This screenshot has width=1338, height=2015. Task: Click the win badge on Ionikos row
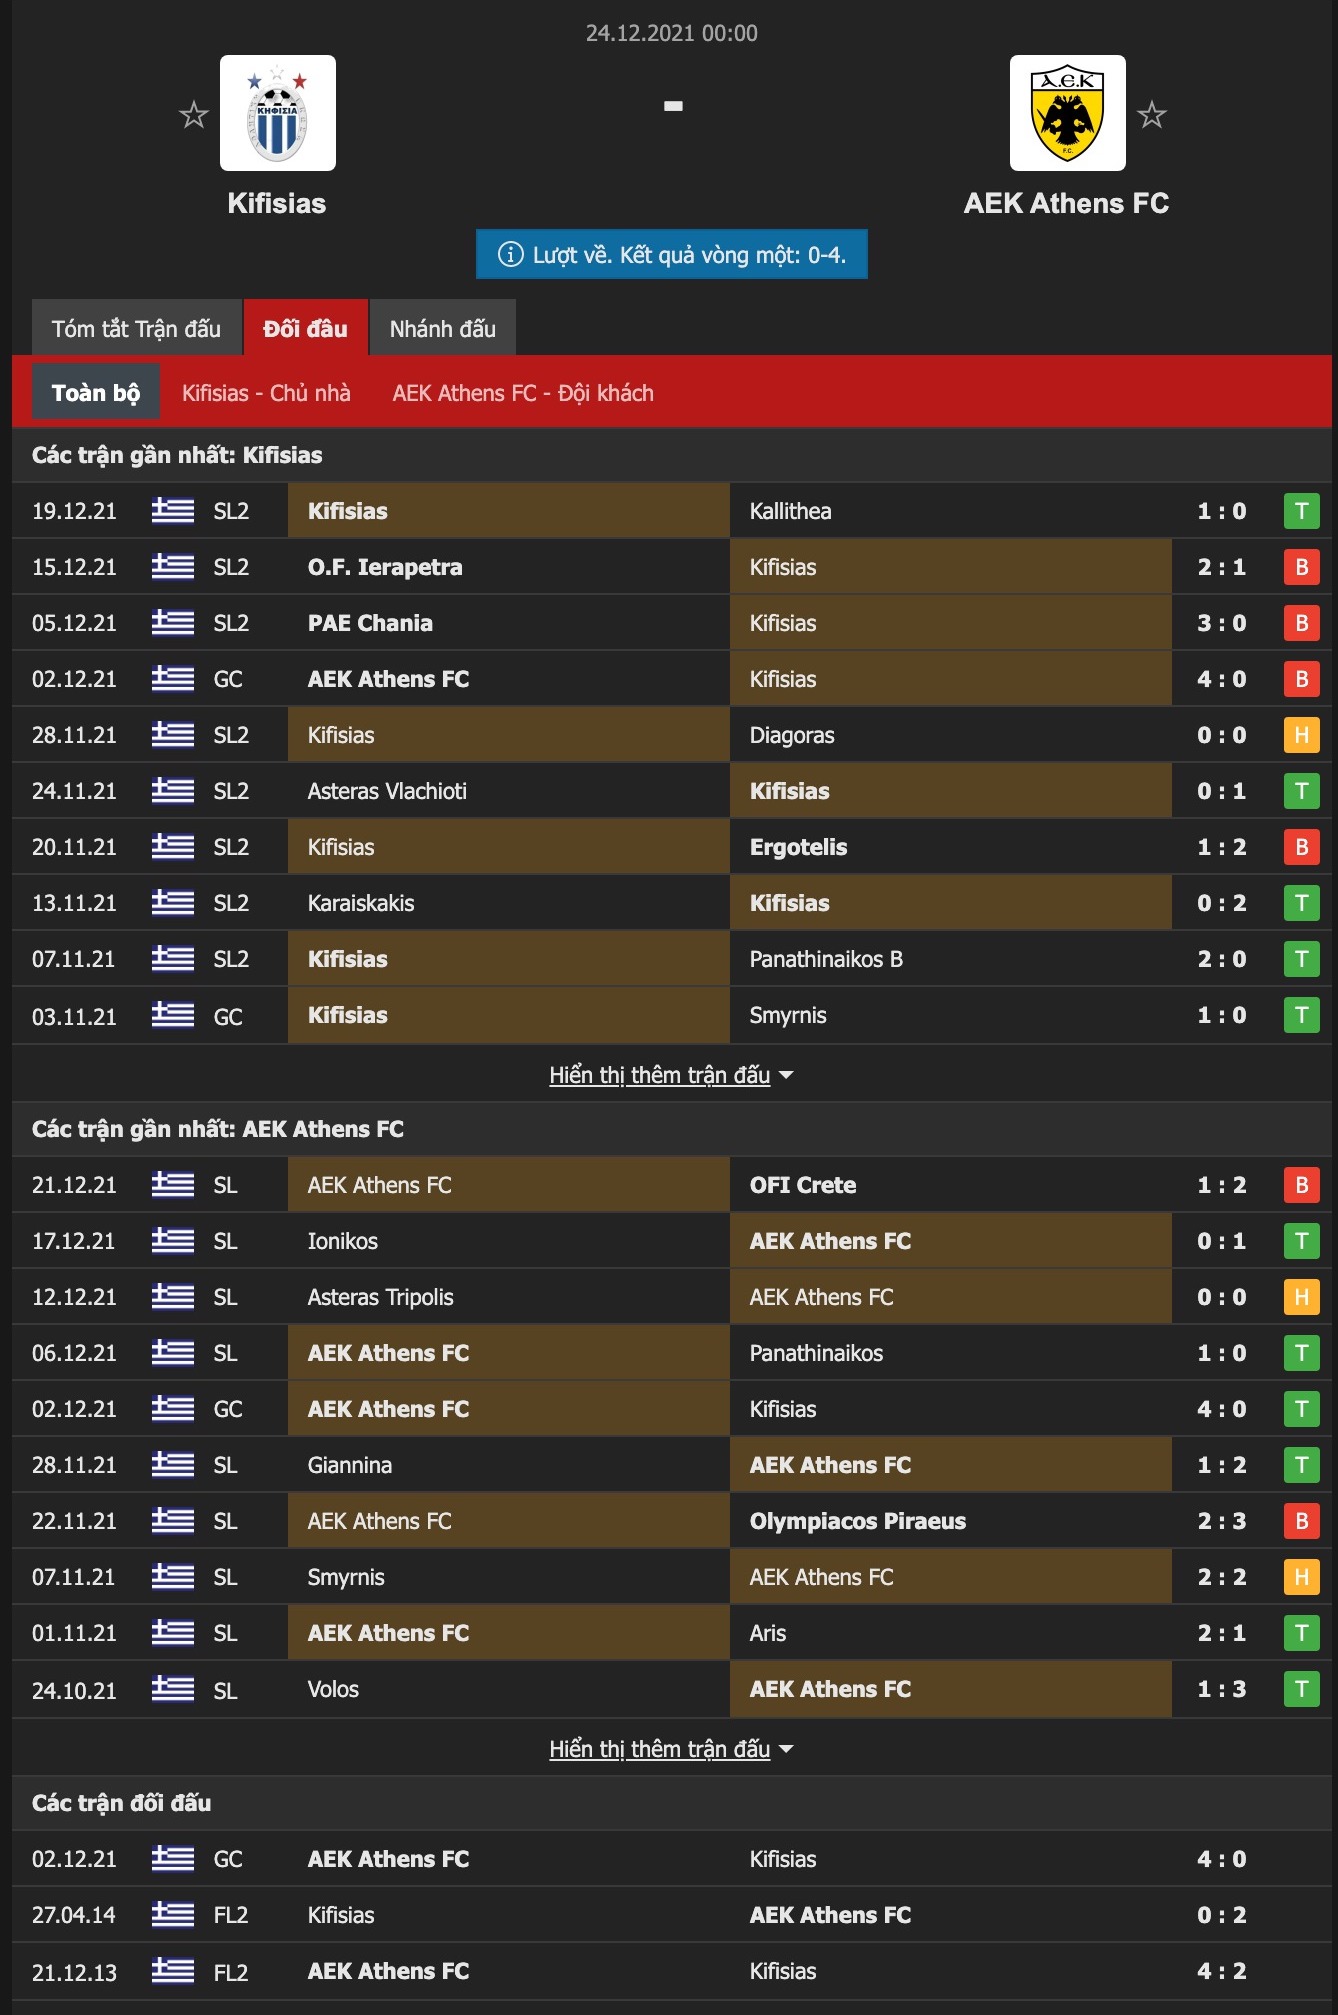point(1302,1241)
